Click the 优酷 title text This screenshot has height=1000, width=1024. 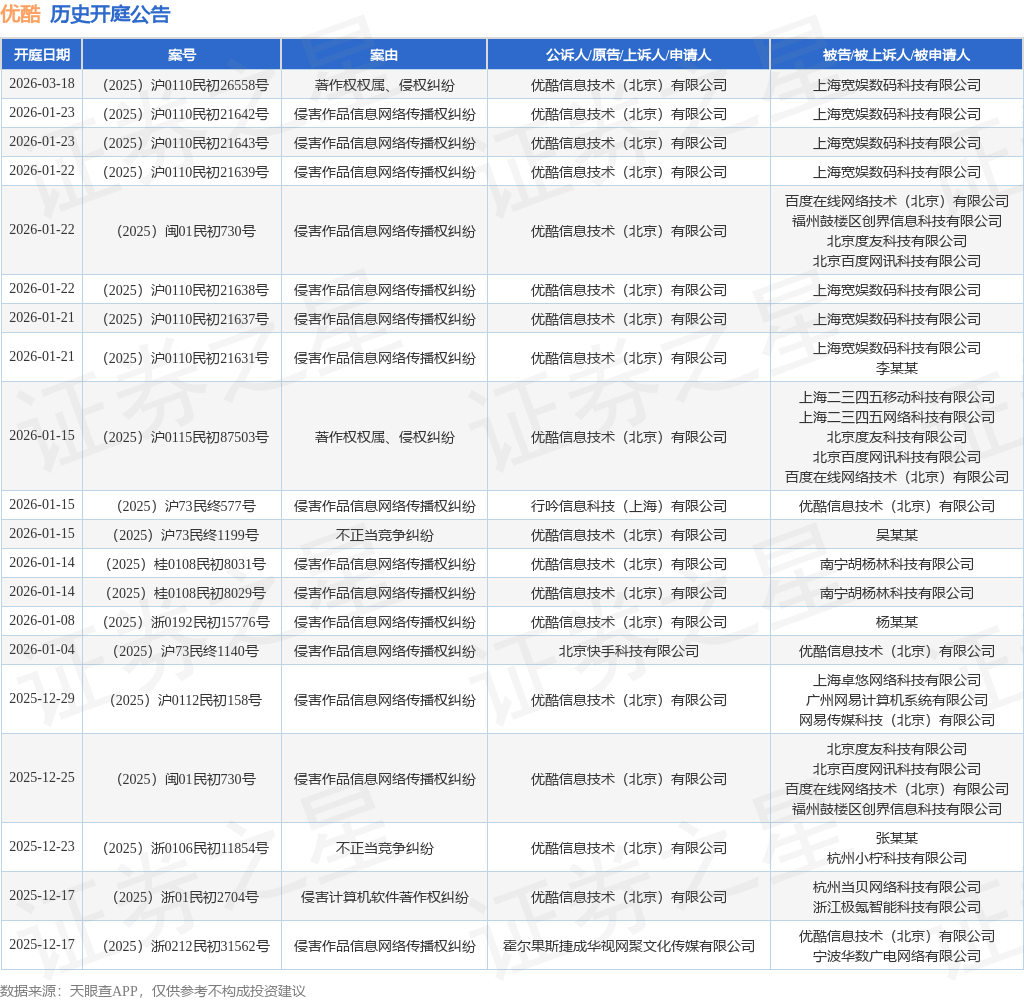tap(20, 14)
